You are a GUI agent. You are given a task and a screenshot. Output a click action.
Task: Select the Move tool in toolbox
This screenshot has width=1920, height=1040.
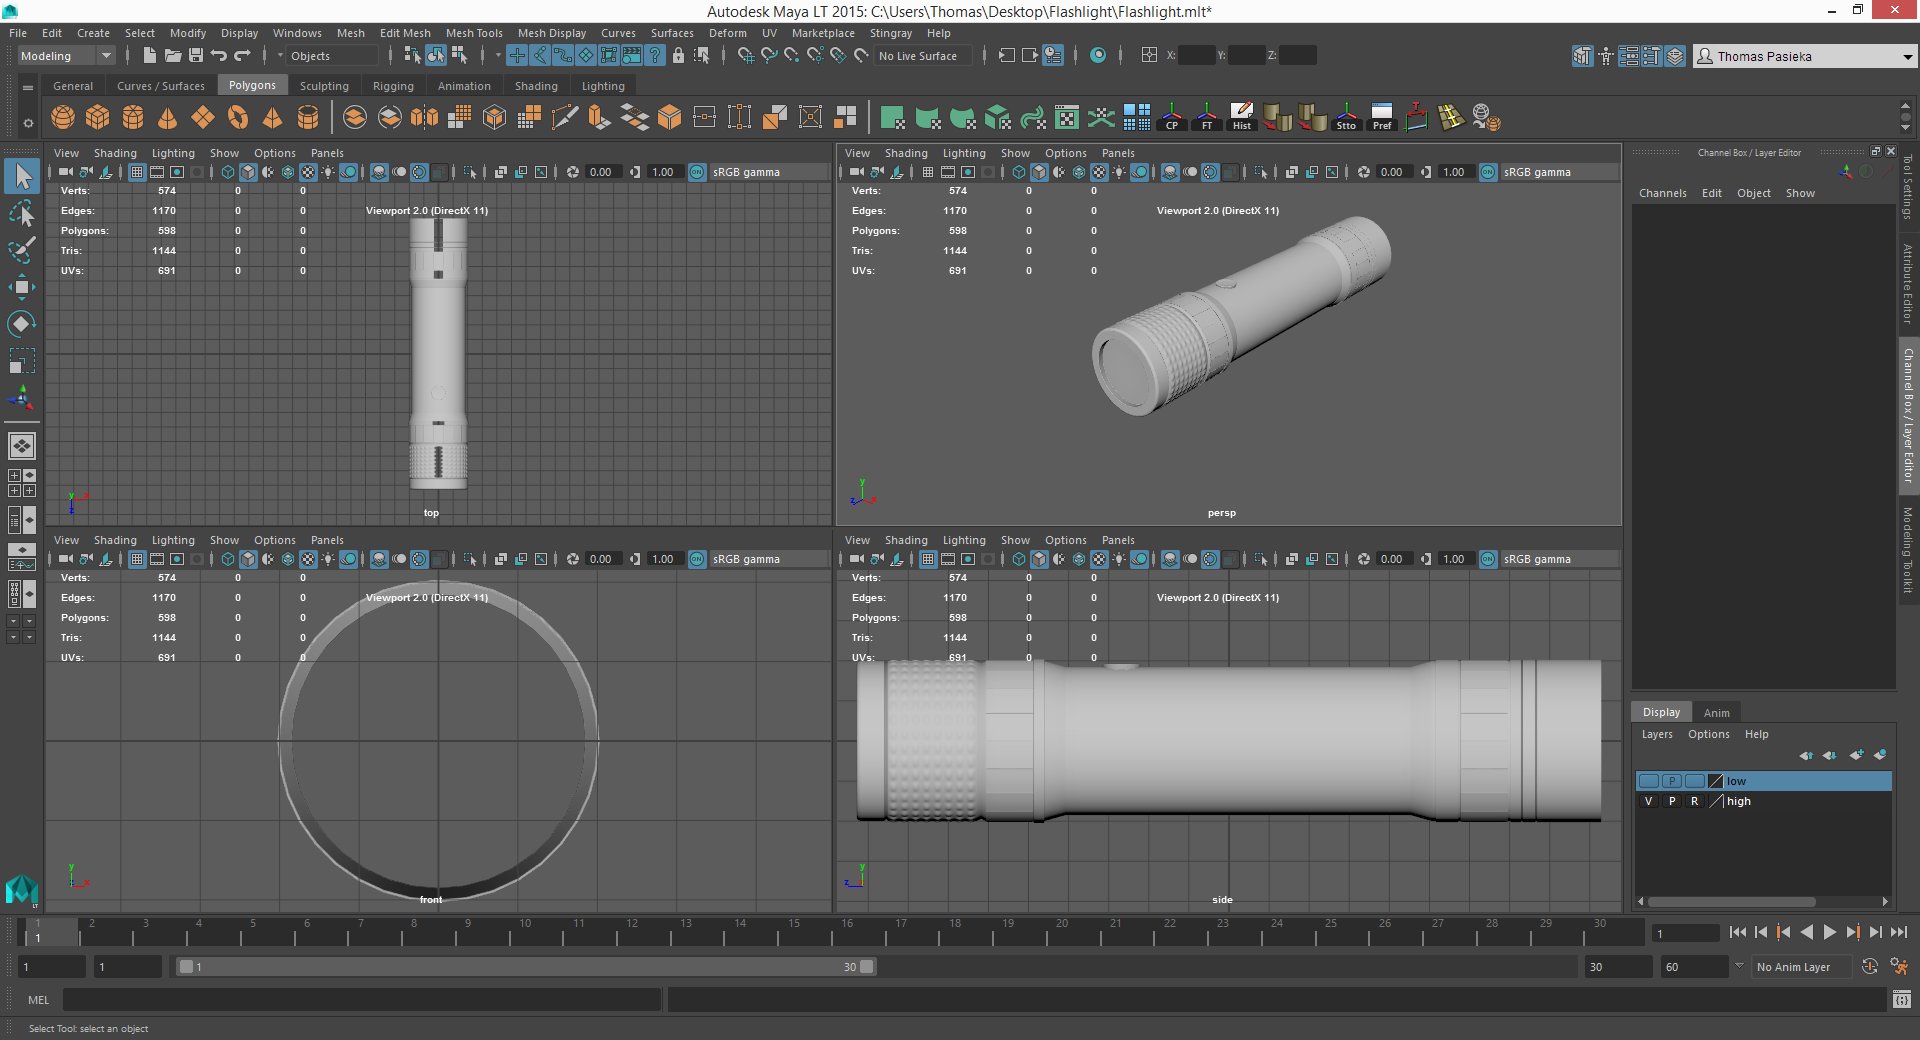tap(21, 287)
